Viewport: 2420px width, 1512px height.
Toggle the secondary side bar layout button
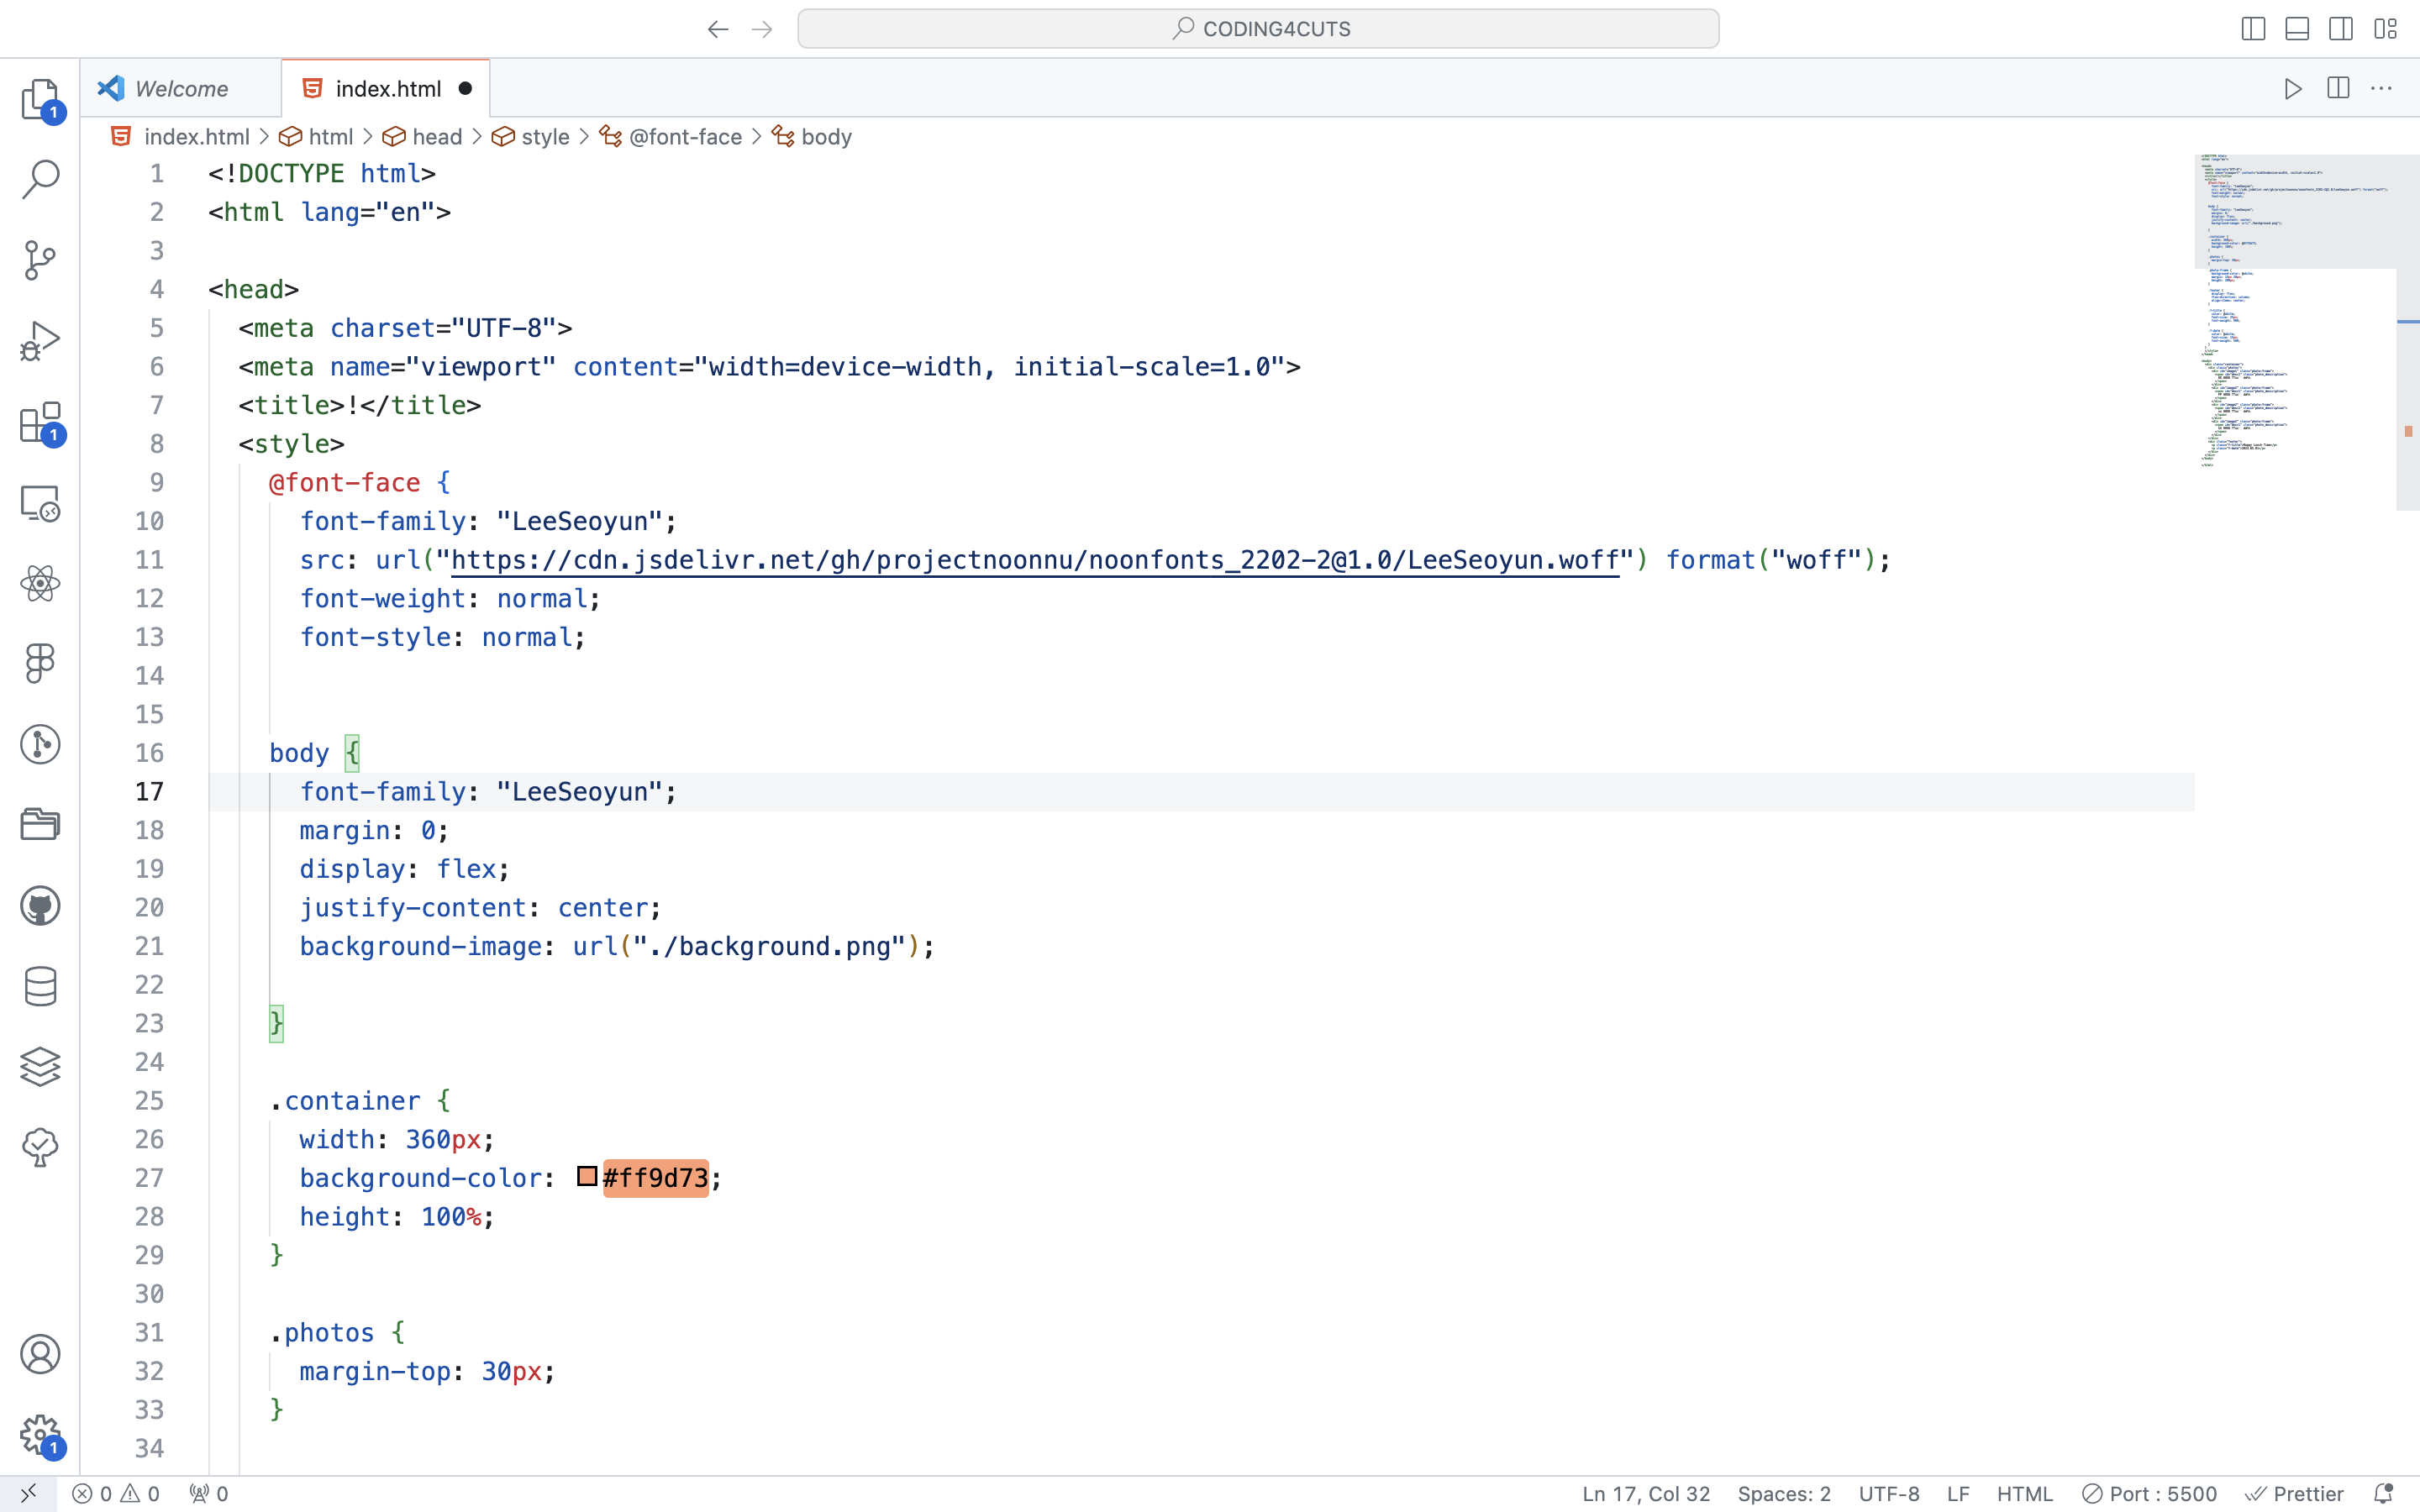click(2341, 29)
